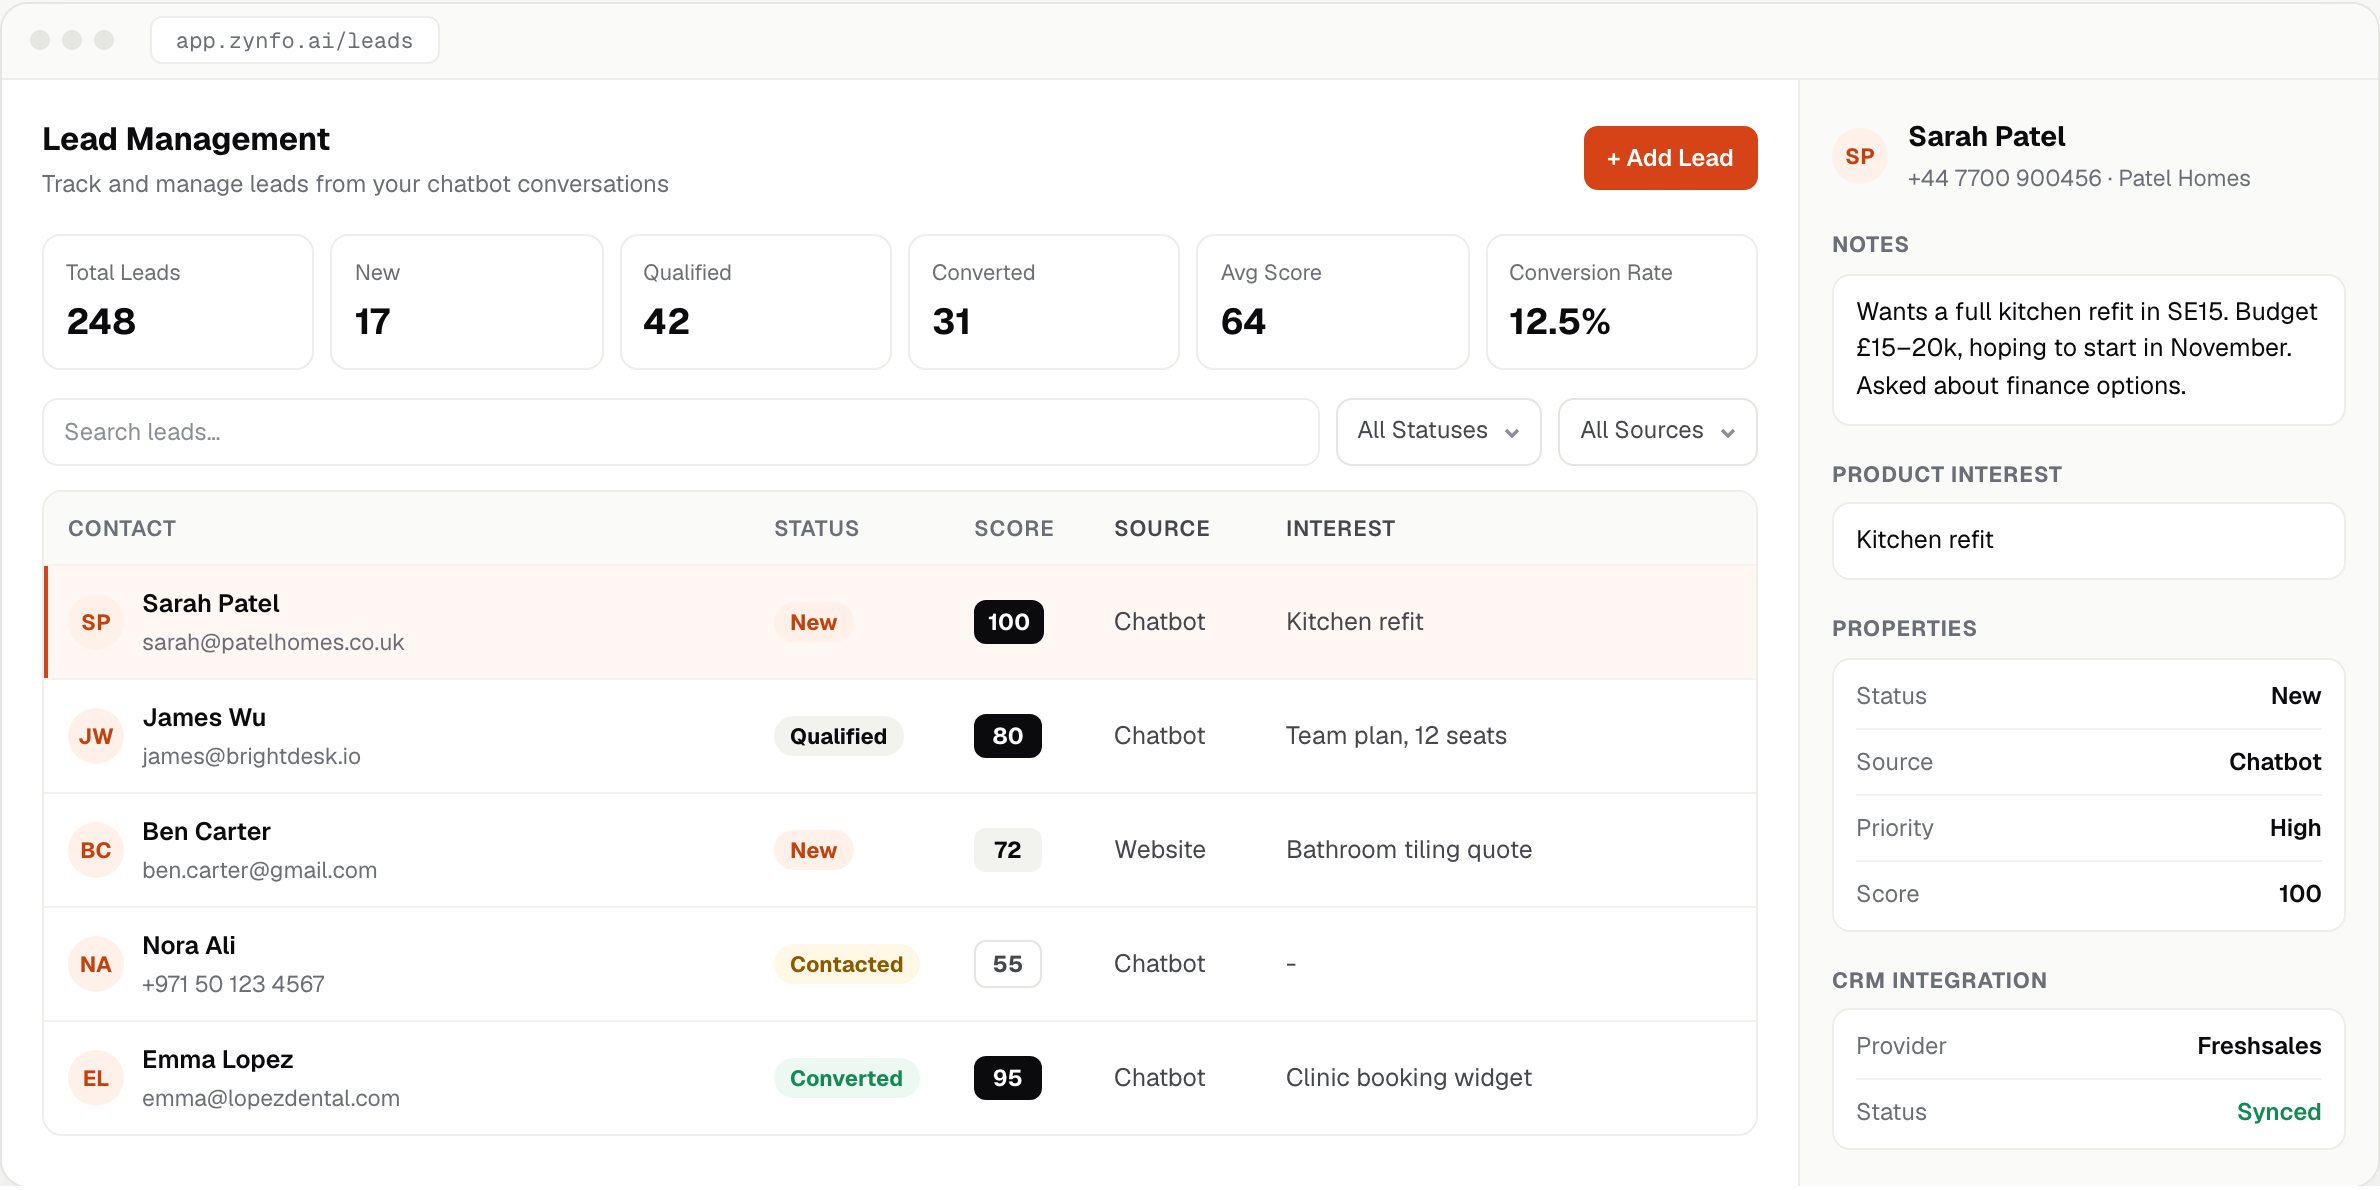The image size is (2380, 1190).
Task: Sort by the INTEREST column header
Action: click(x=1340, y=528)
